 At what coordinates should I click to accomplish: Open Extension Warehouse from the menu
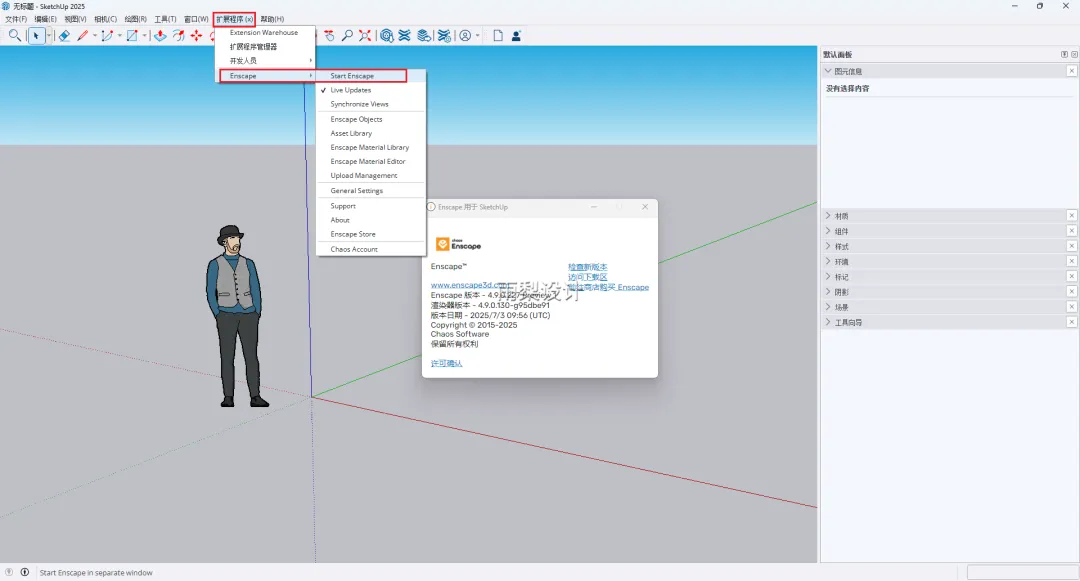(265, 32)
